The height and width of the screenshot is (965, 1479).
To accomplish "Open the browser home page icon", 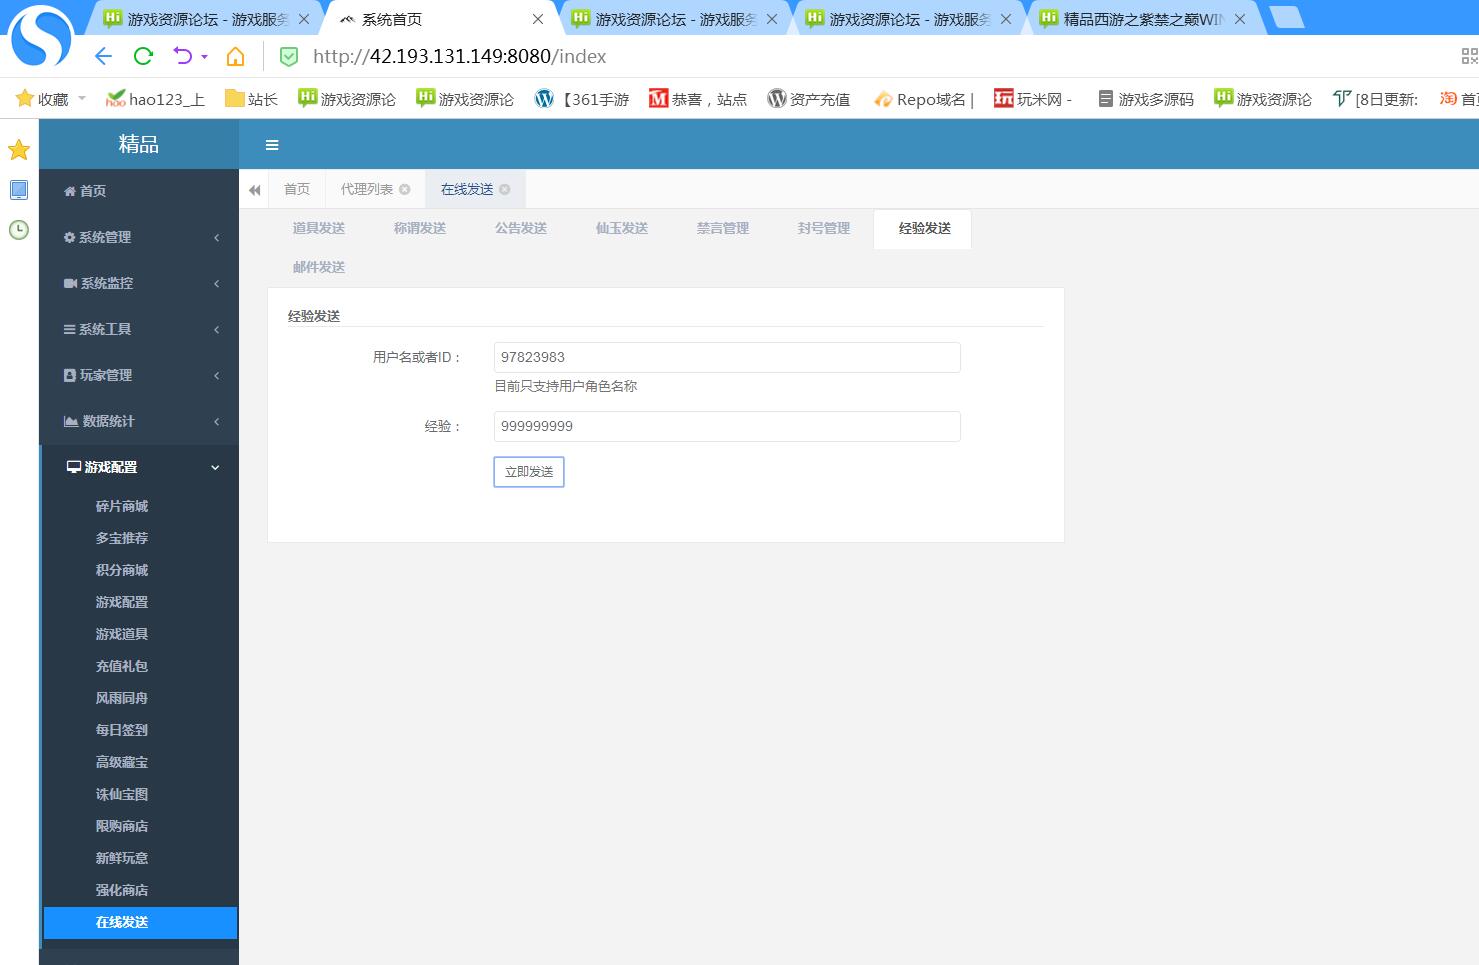I will pyautogui.click(x=235, y=57).
